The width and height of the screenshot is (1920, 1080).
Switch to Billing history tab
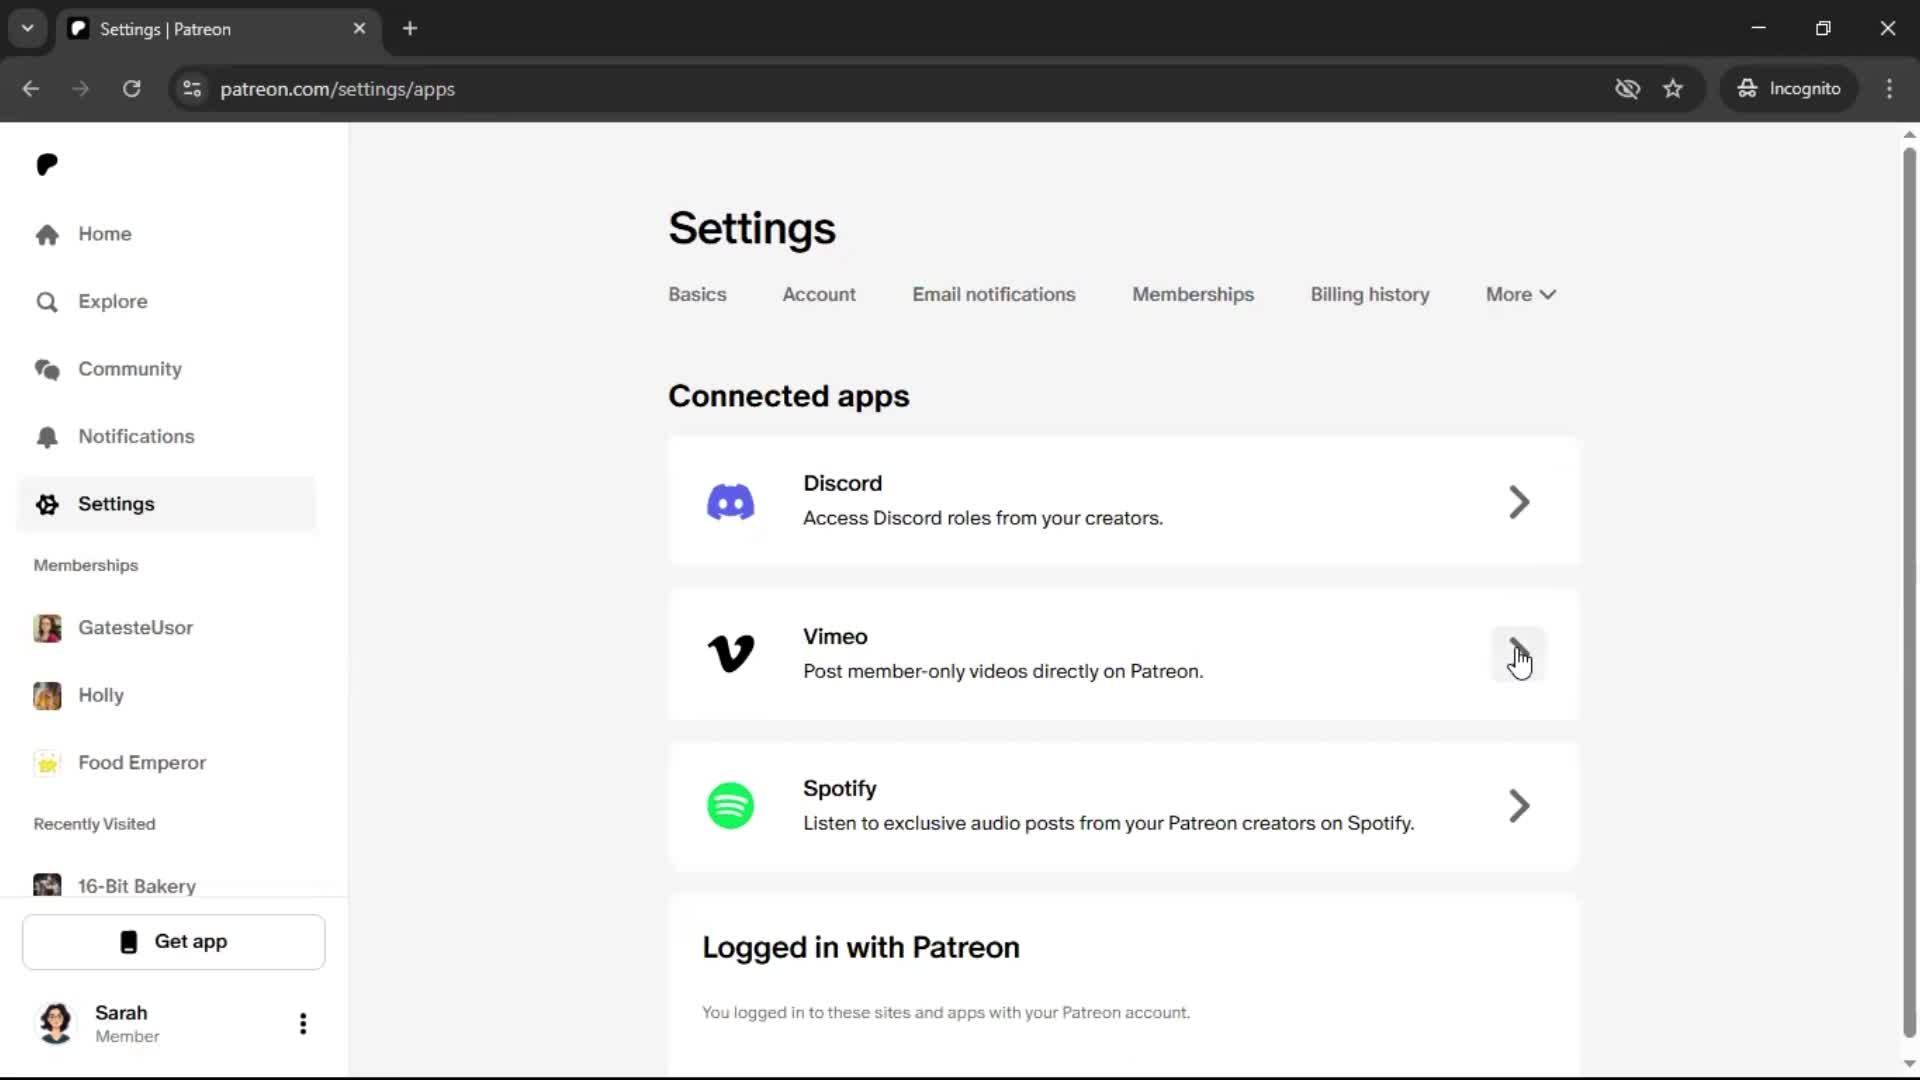[1370, 295]
